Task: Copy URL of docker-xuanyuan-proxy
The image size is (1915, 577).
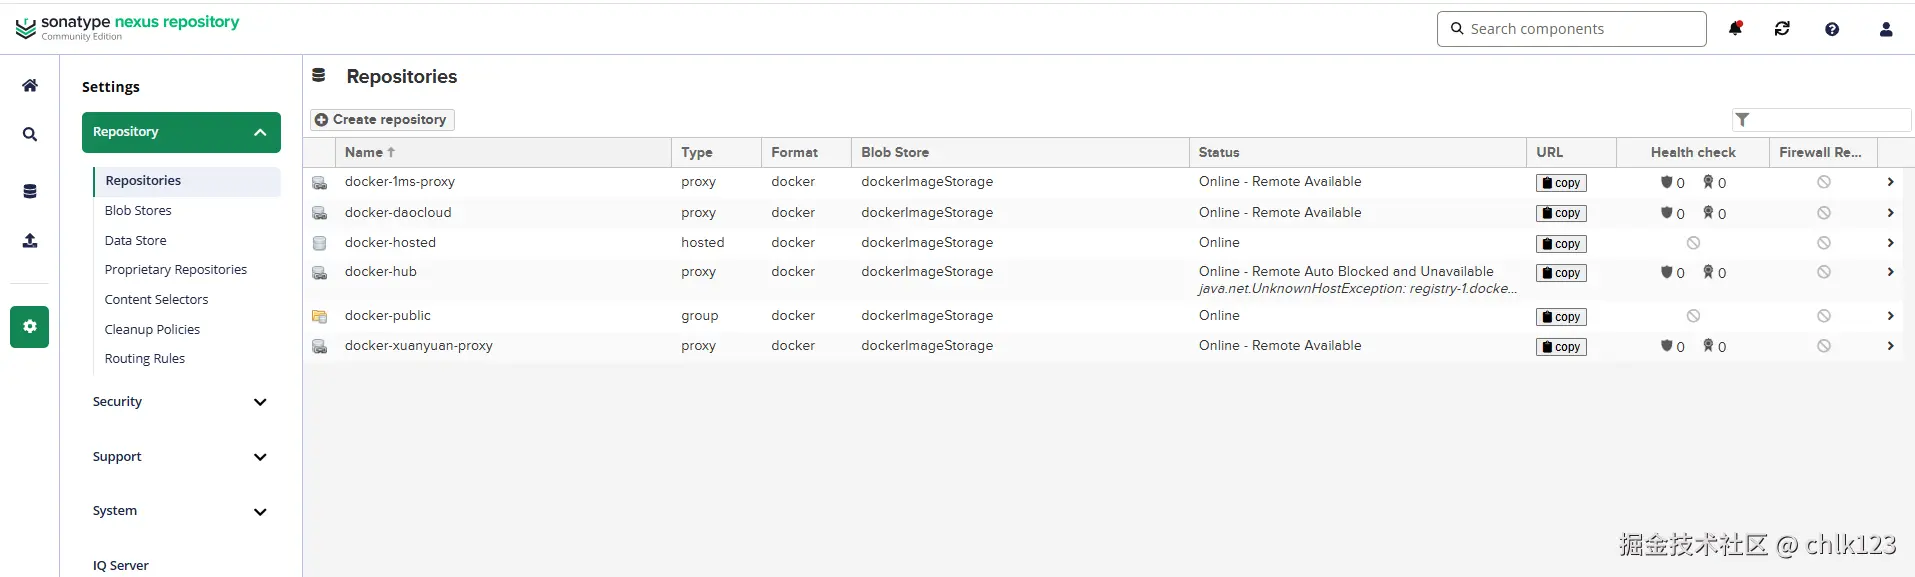Action: click(x=1561, y=347)
